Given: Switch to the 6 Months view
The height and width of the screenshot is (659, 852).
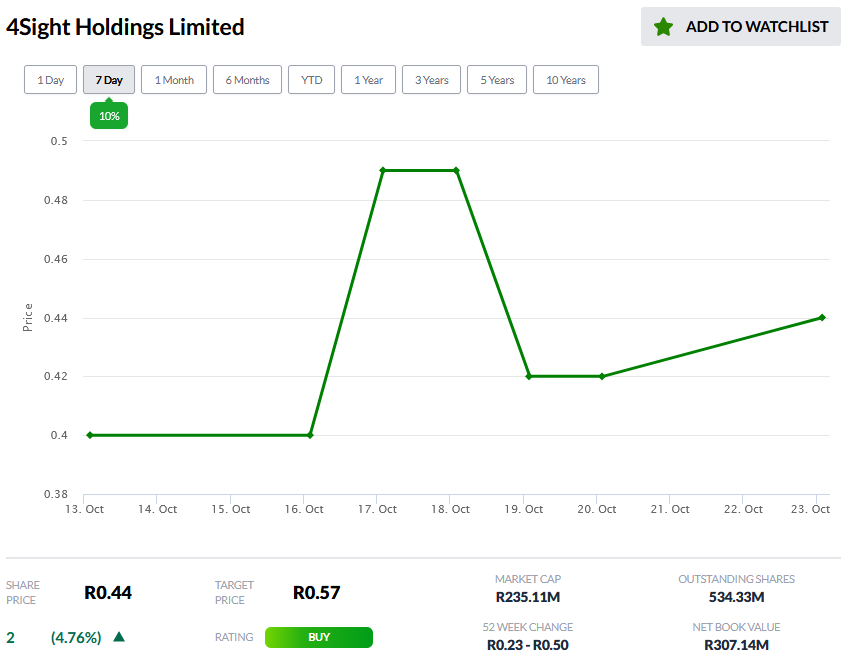Looking at the screenshot, I should (247, 80).
